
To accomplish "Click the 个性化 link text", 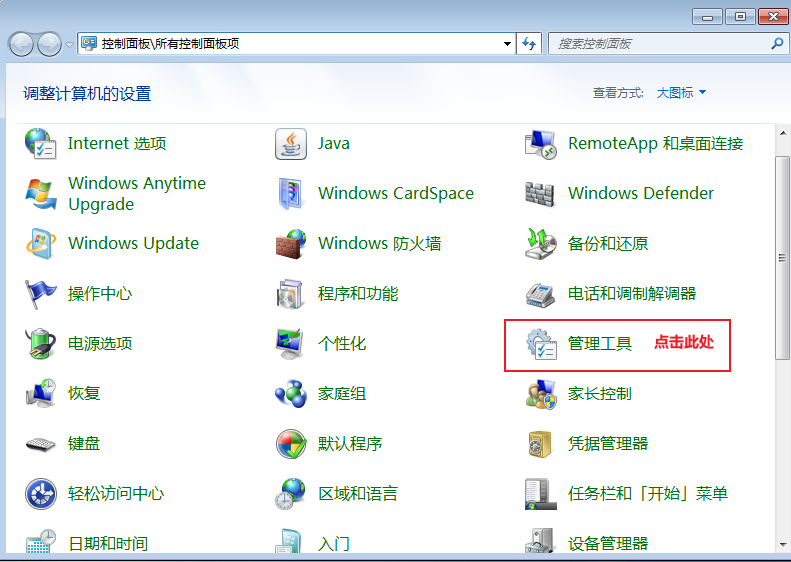I will (x=342, y=344).
